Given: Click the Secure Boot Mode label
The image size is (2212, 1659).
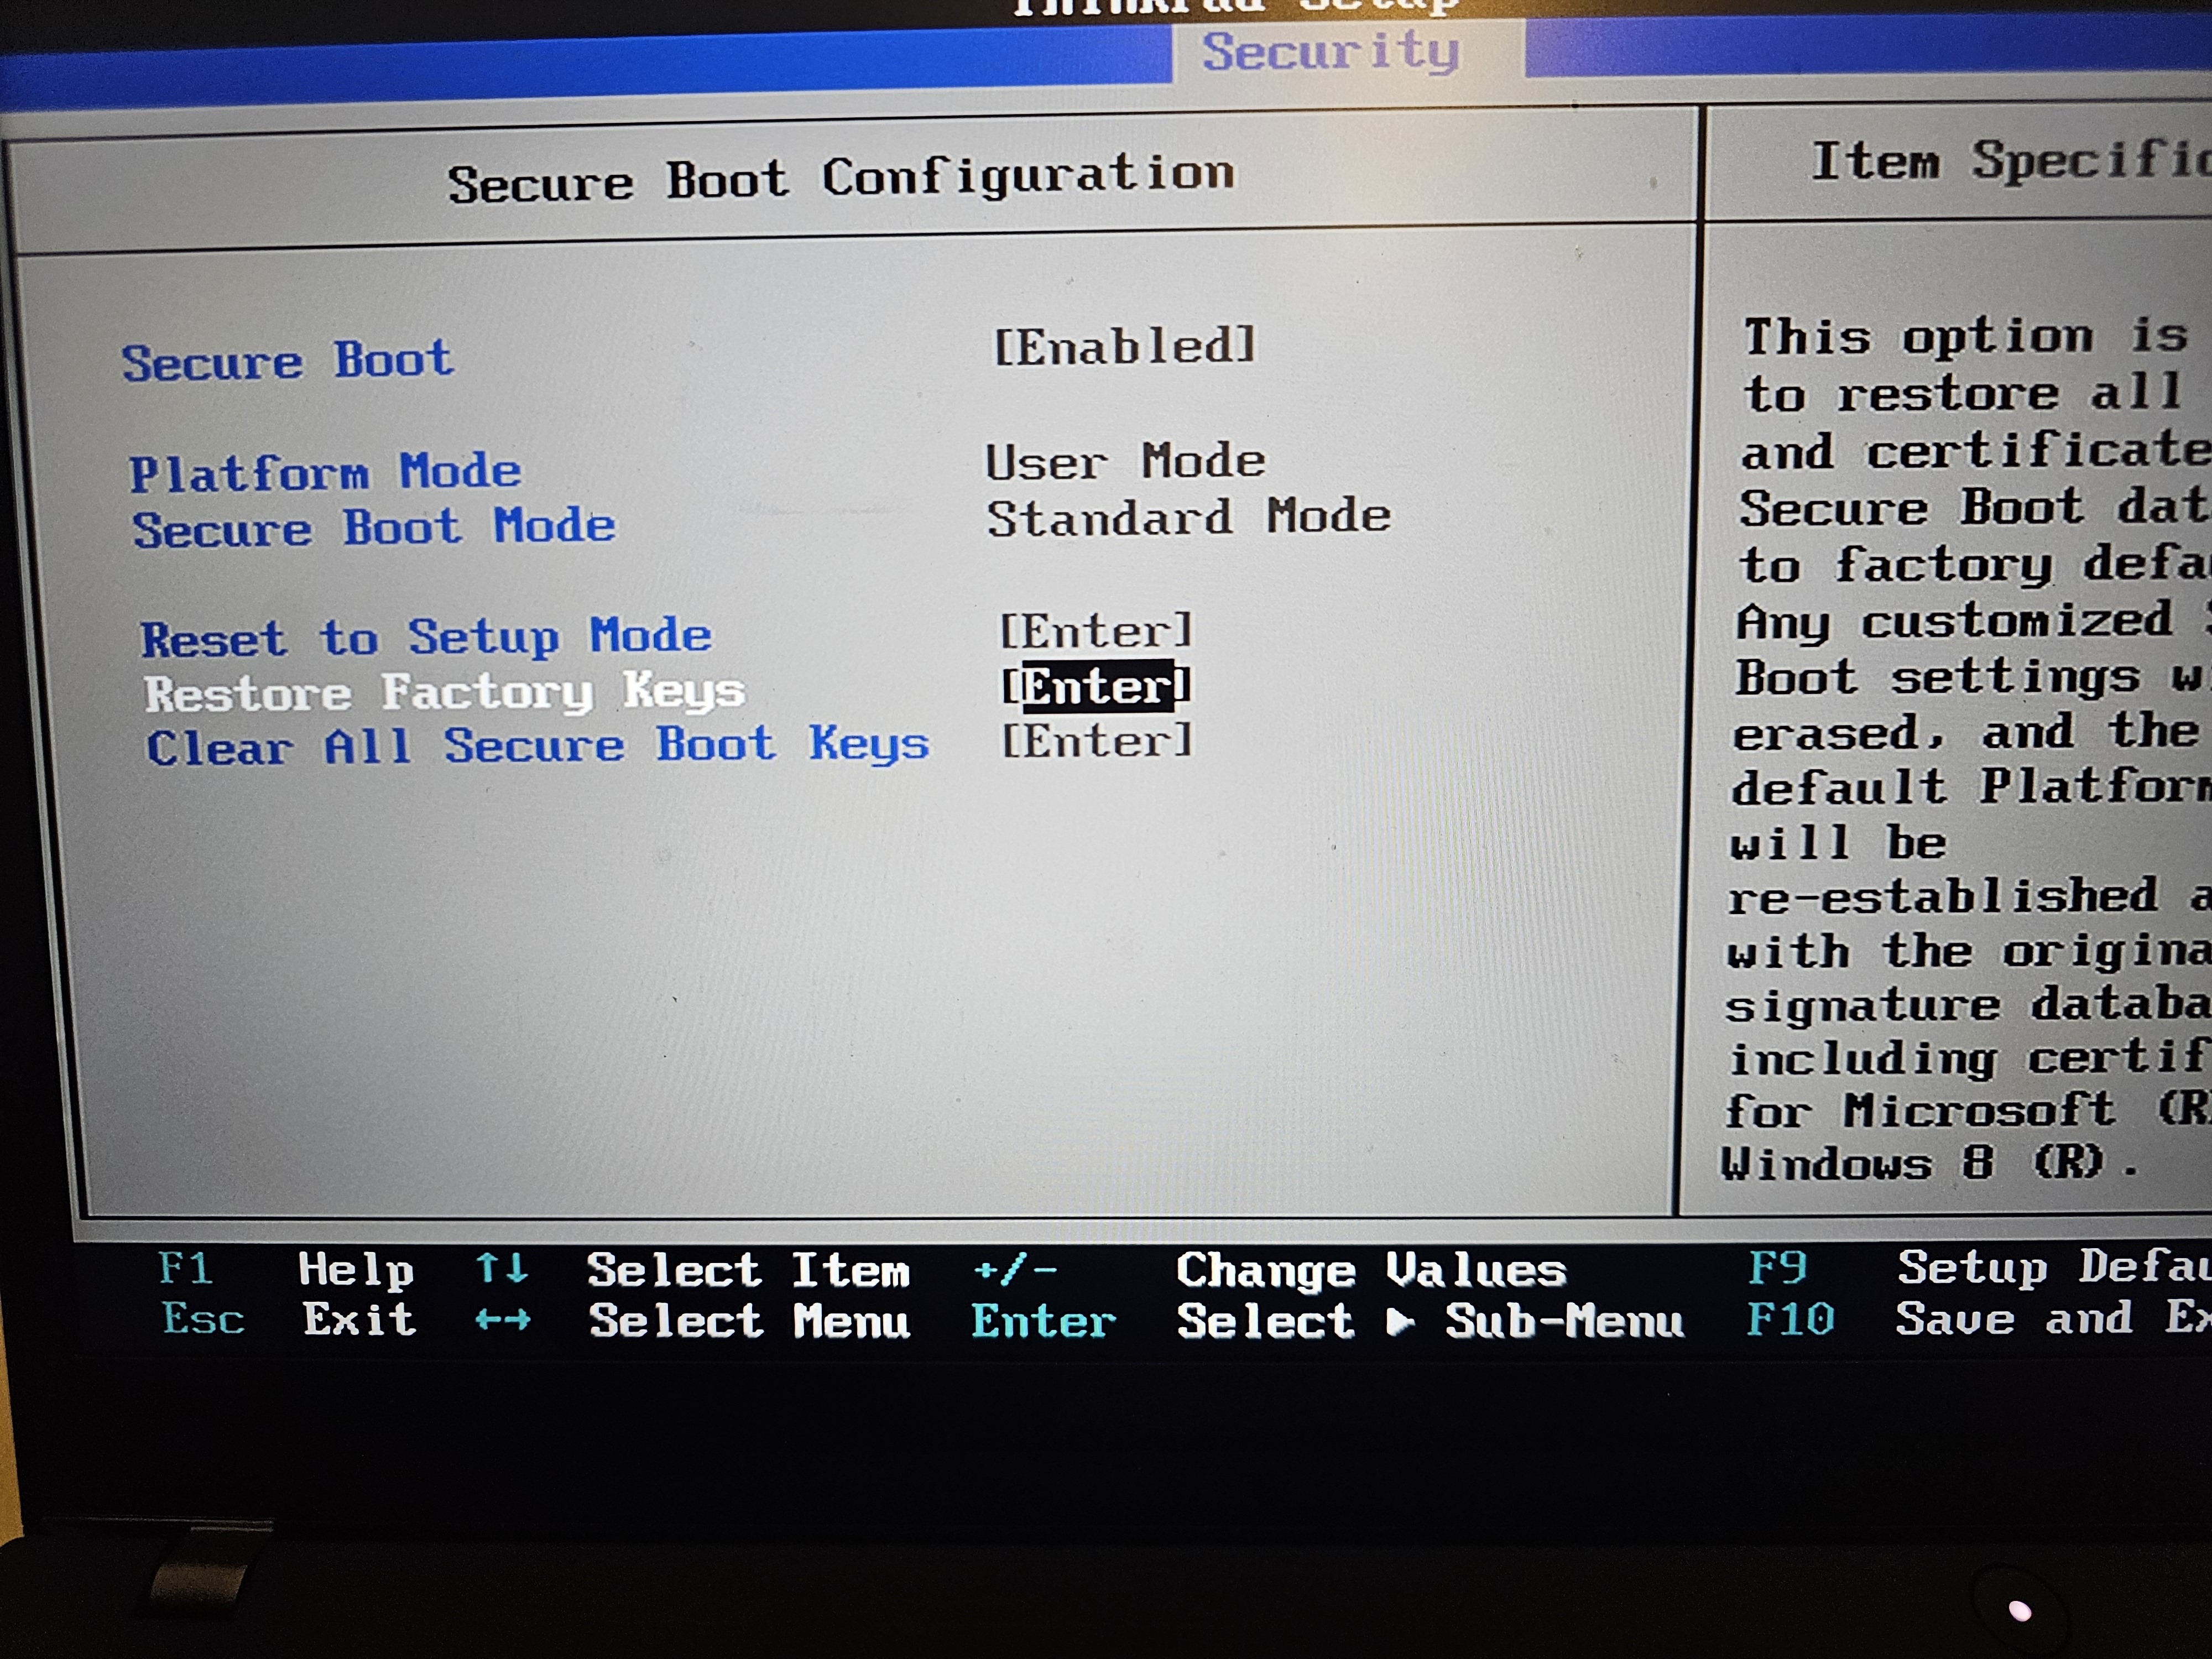Looking at the screenshot, I should tap(374, 527).
